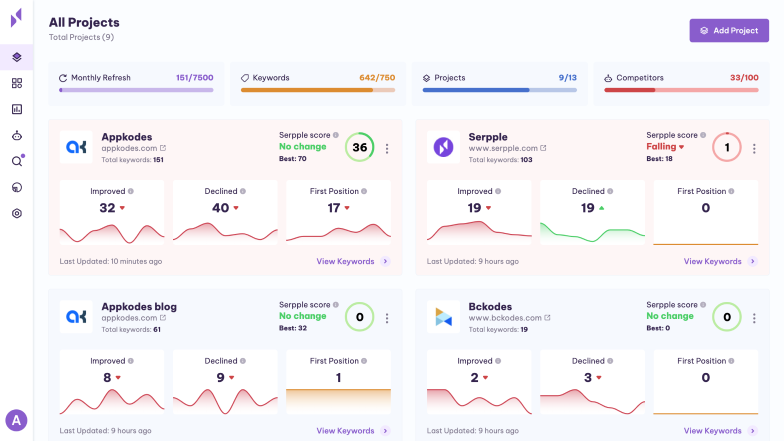Screen dimensions: 784x441
Task: Open Appkodes blog three-dot options menu
Action: [387, 318]
